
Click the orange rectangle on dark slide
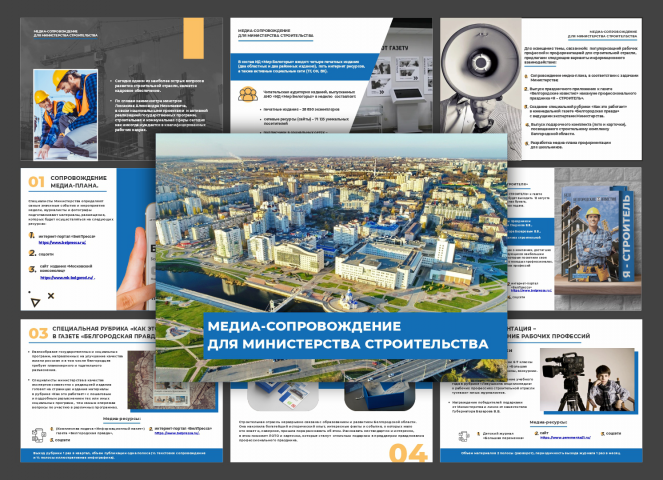pos(193,38)
